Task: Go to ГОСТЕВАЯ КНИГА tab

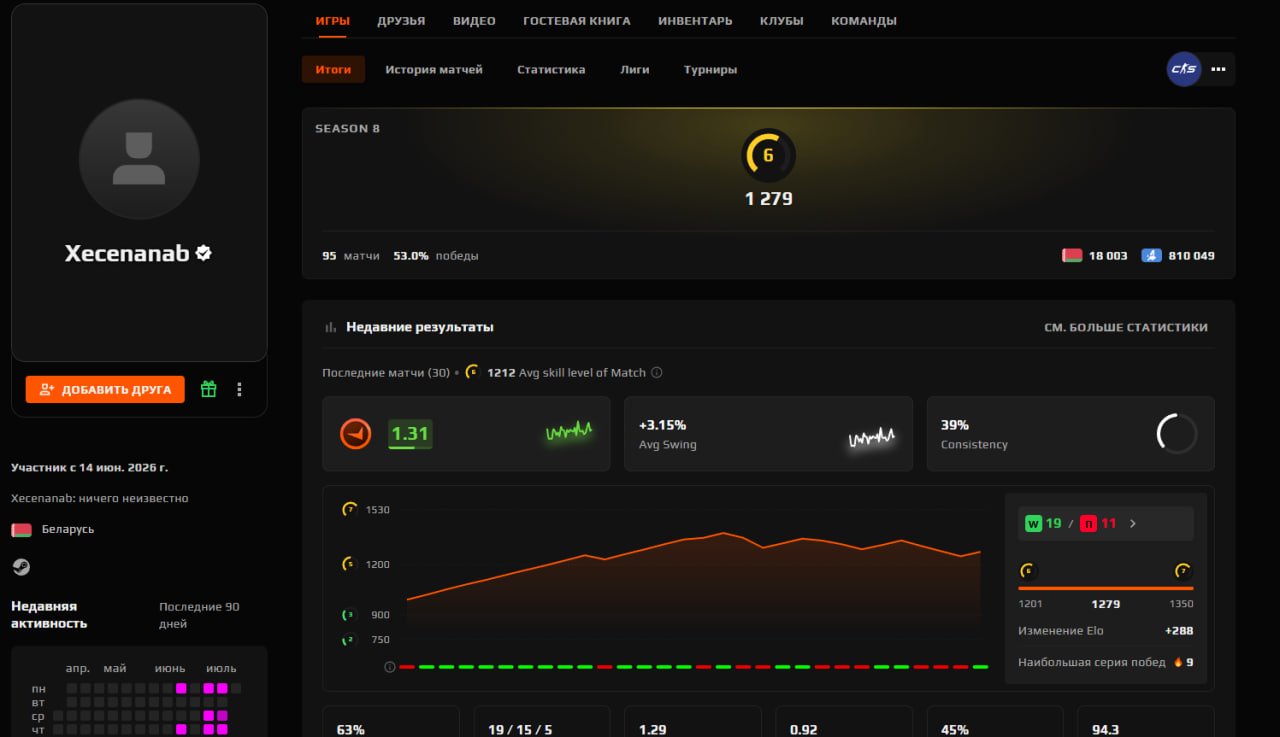Action: (x=577, y=21)
